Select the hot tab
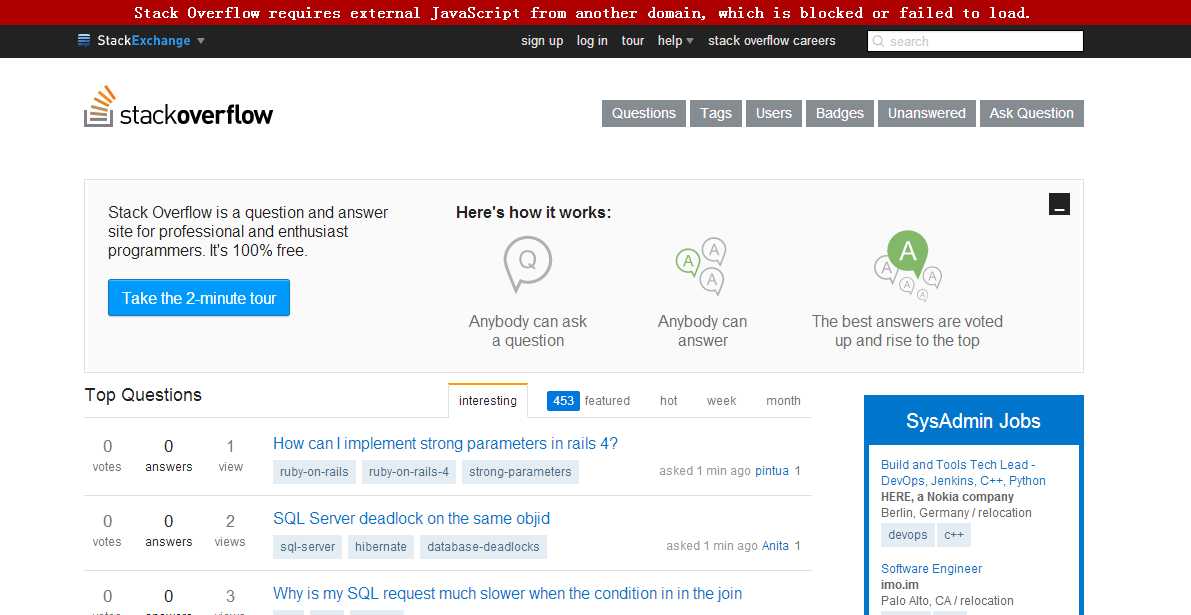The width and height of the screenshot is (1191, 615). 668,400
